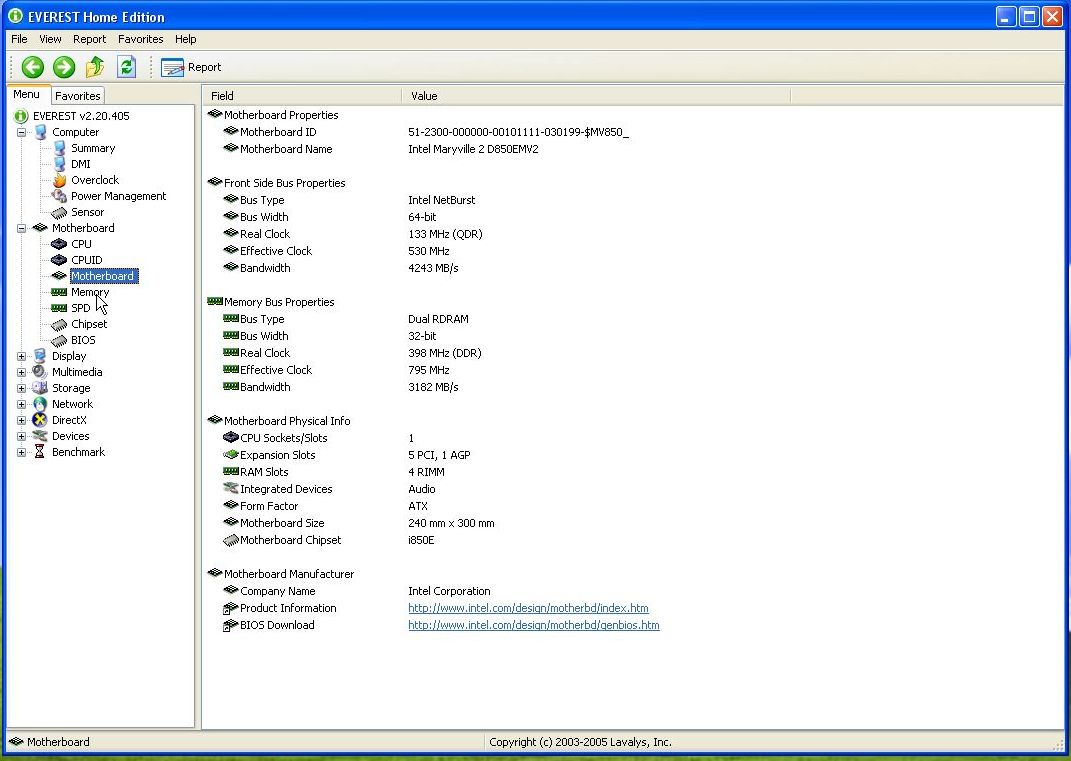Open the BIOS Download genbios.htm link
The height and width of the screenshot is (761, 1071).
[x=533, y=625]
